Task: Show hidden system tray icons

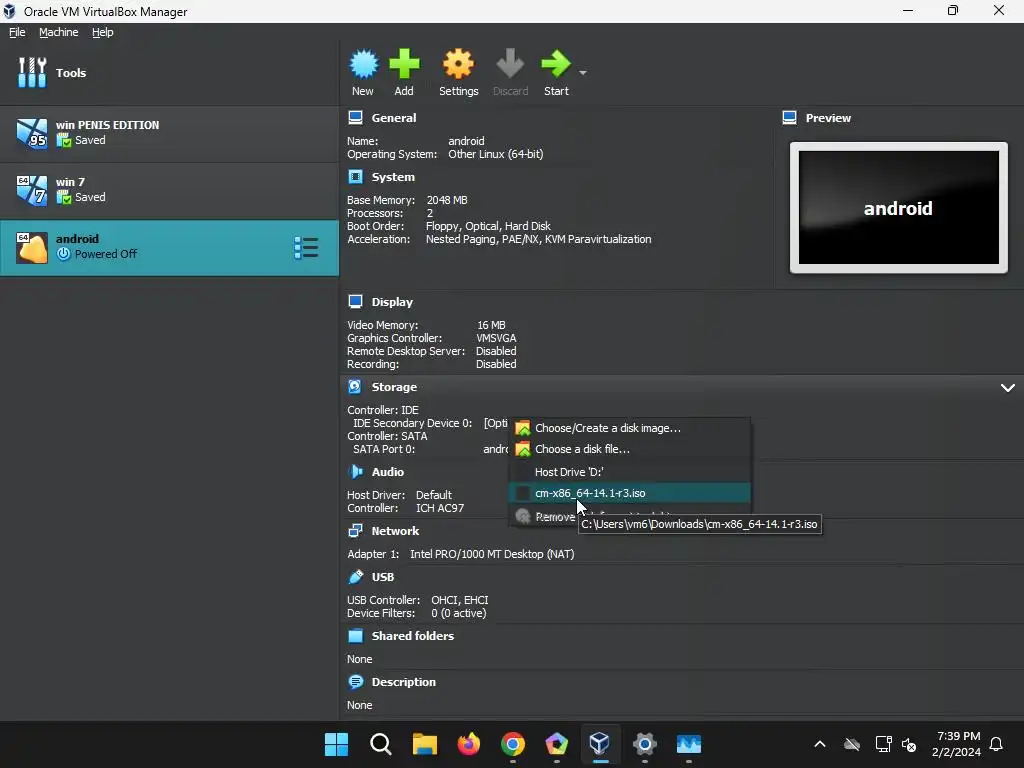Action: point(820,744)
